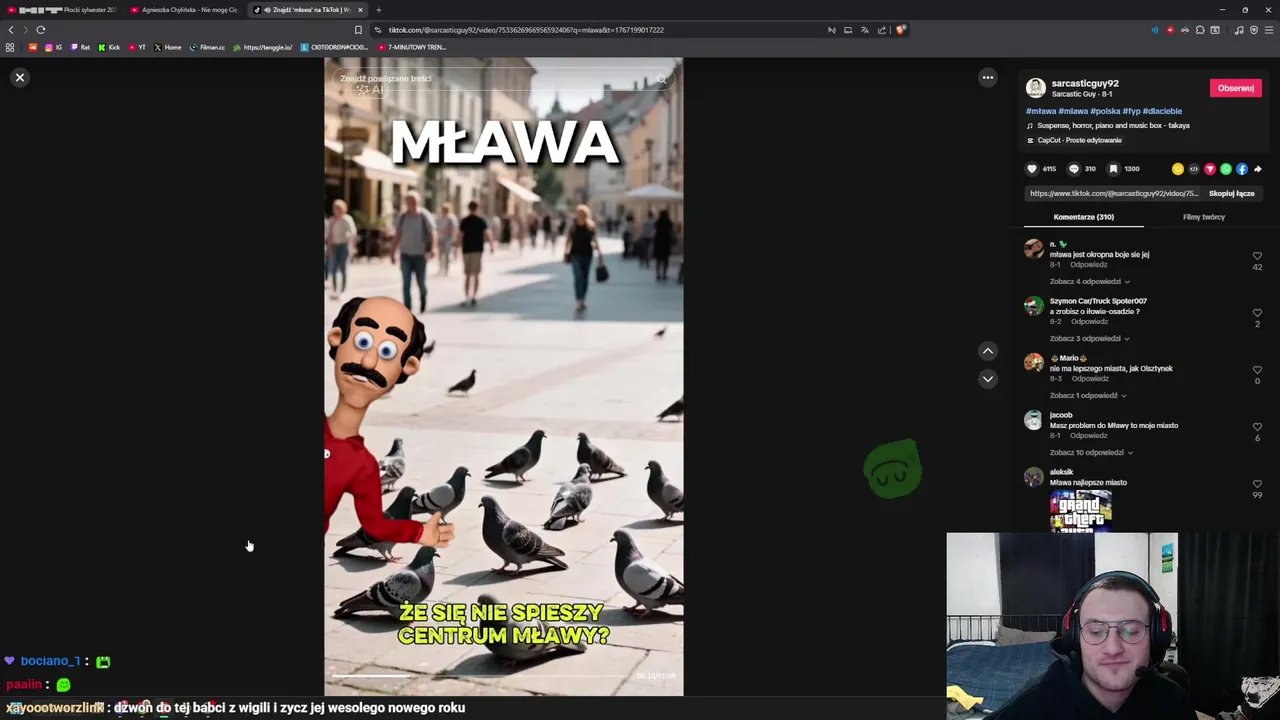This screenshot has height=720, width=1280.
Task: Go to previous video with up arrow
Action: point(988,351)
